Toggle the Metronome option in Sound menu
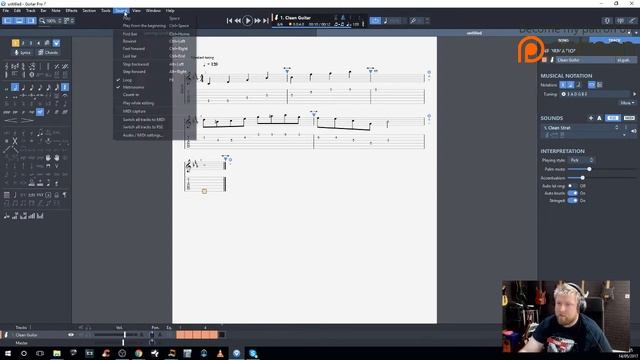 (x=155, y=87)
